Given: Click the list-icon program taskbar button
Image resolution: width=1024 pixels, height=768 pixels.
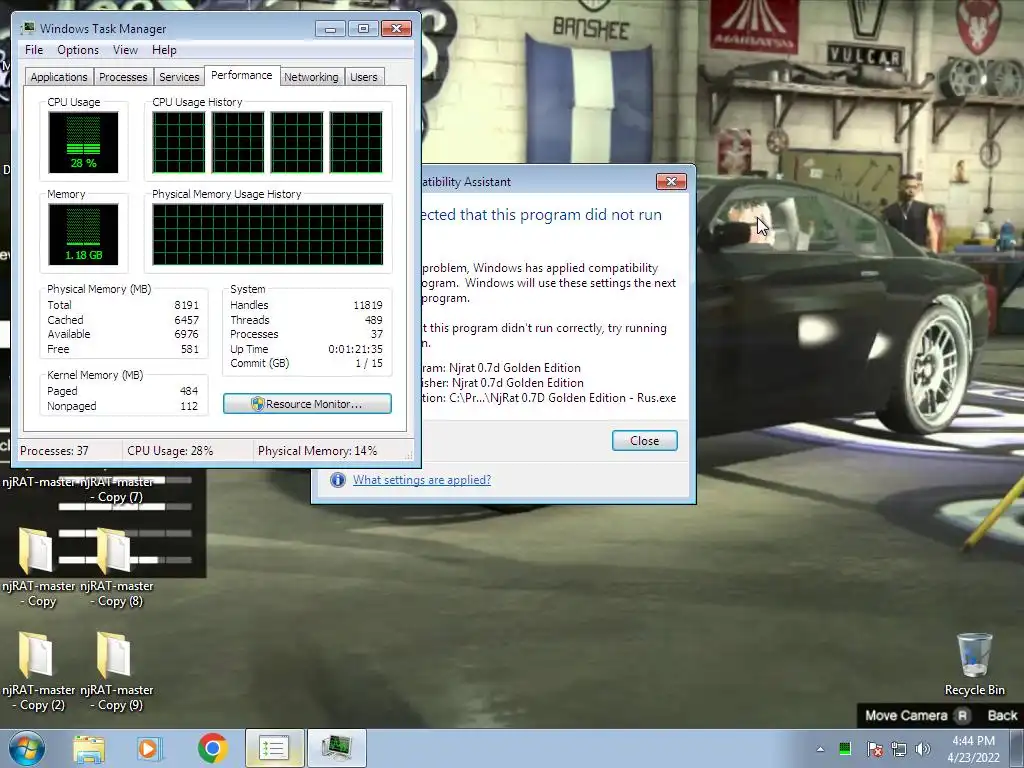Looking at the screenshot, I should pyautogui.click(x=274, y=748).
